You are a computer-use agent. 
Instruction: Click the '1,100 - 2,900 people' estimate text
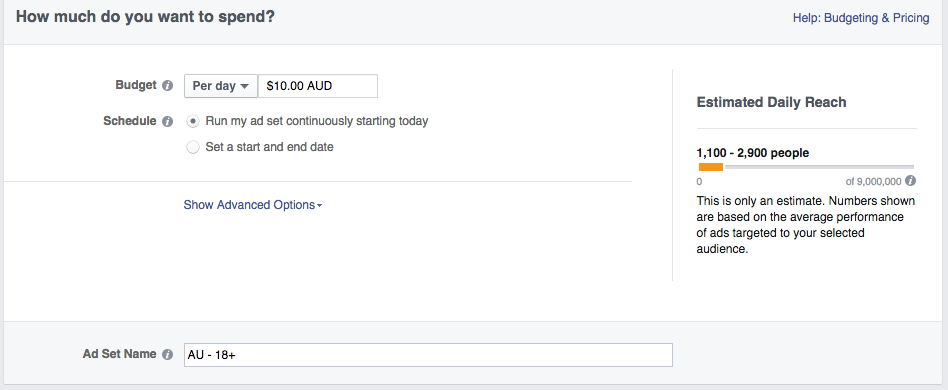pyautogui.click(x=753, y=153)
